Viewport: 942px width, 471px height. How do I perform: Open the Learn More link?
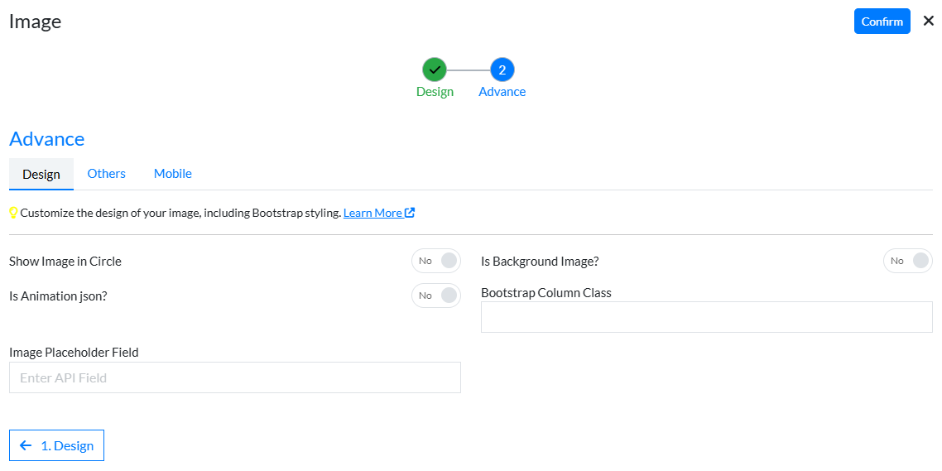point(373,213)
